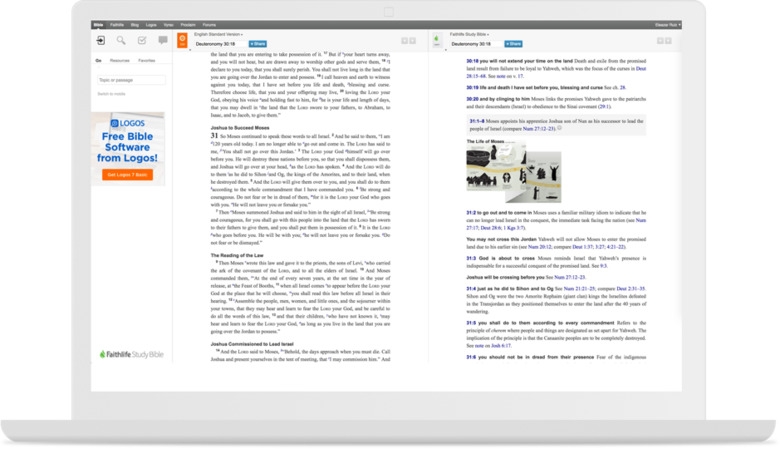Open Proclaim in top navigation
Image resolution: width=780 pixels, height=449 pixels.
click(x=188, y=25)
